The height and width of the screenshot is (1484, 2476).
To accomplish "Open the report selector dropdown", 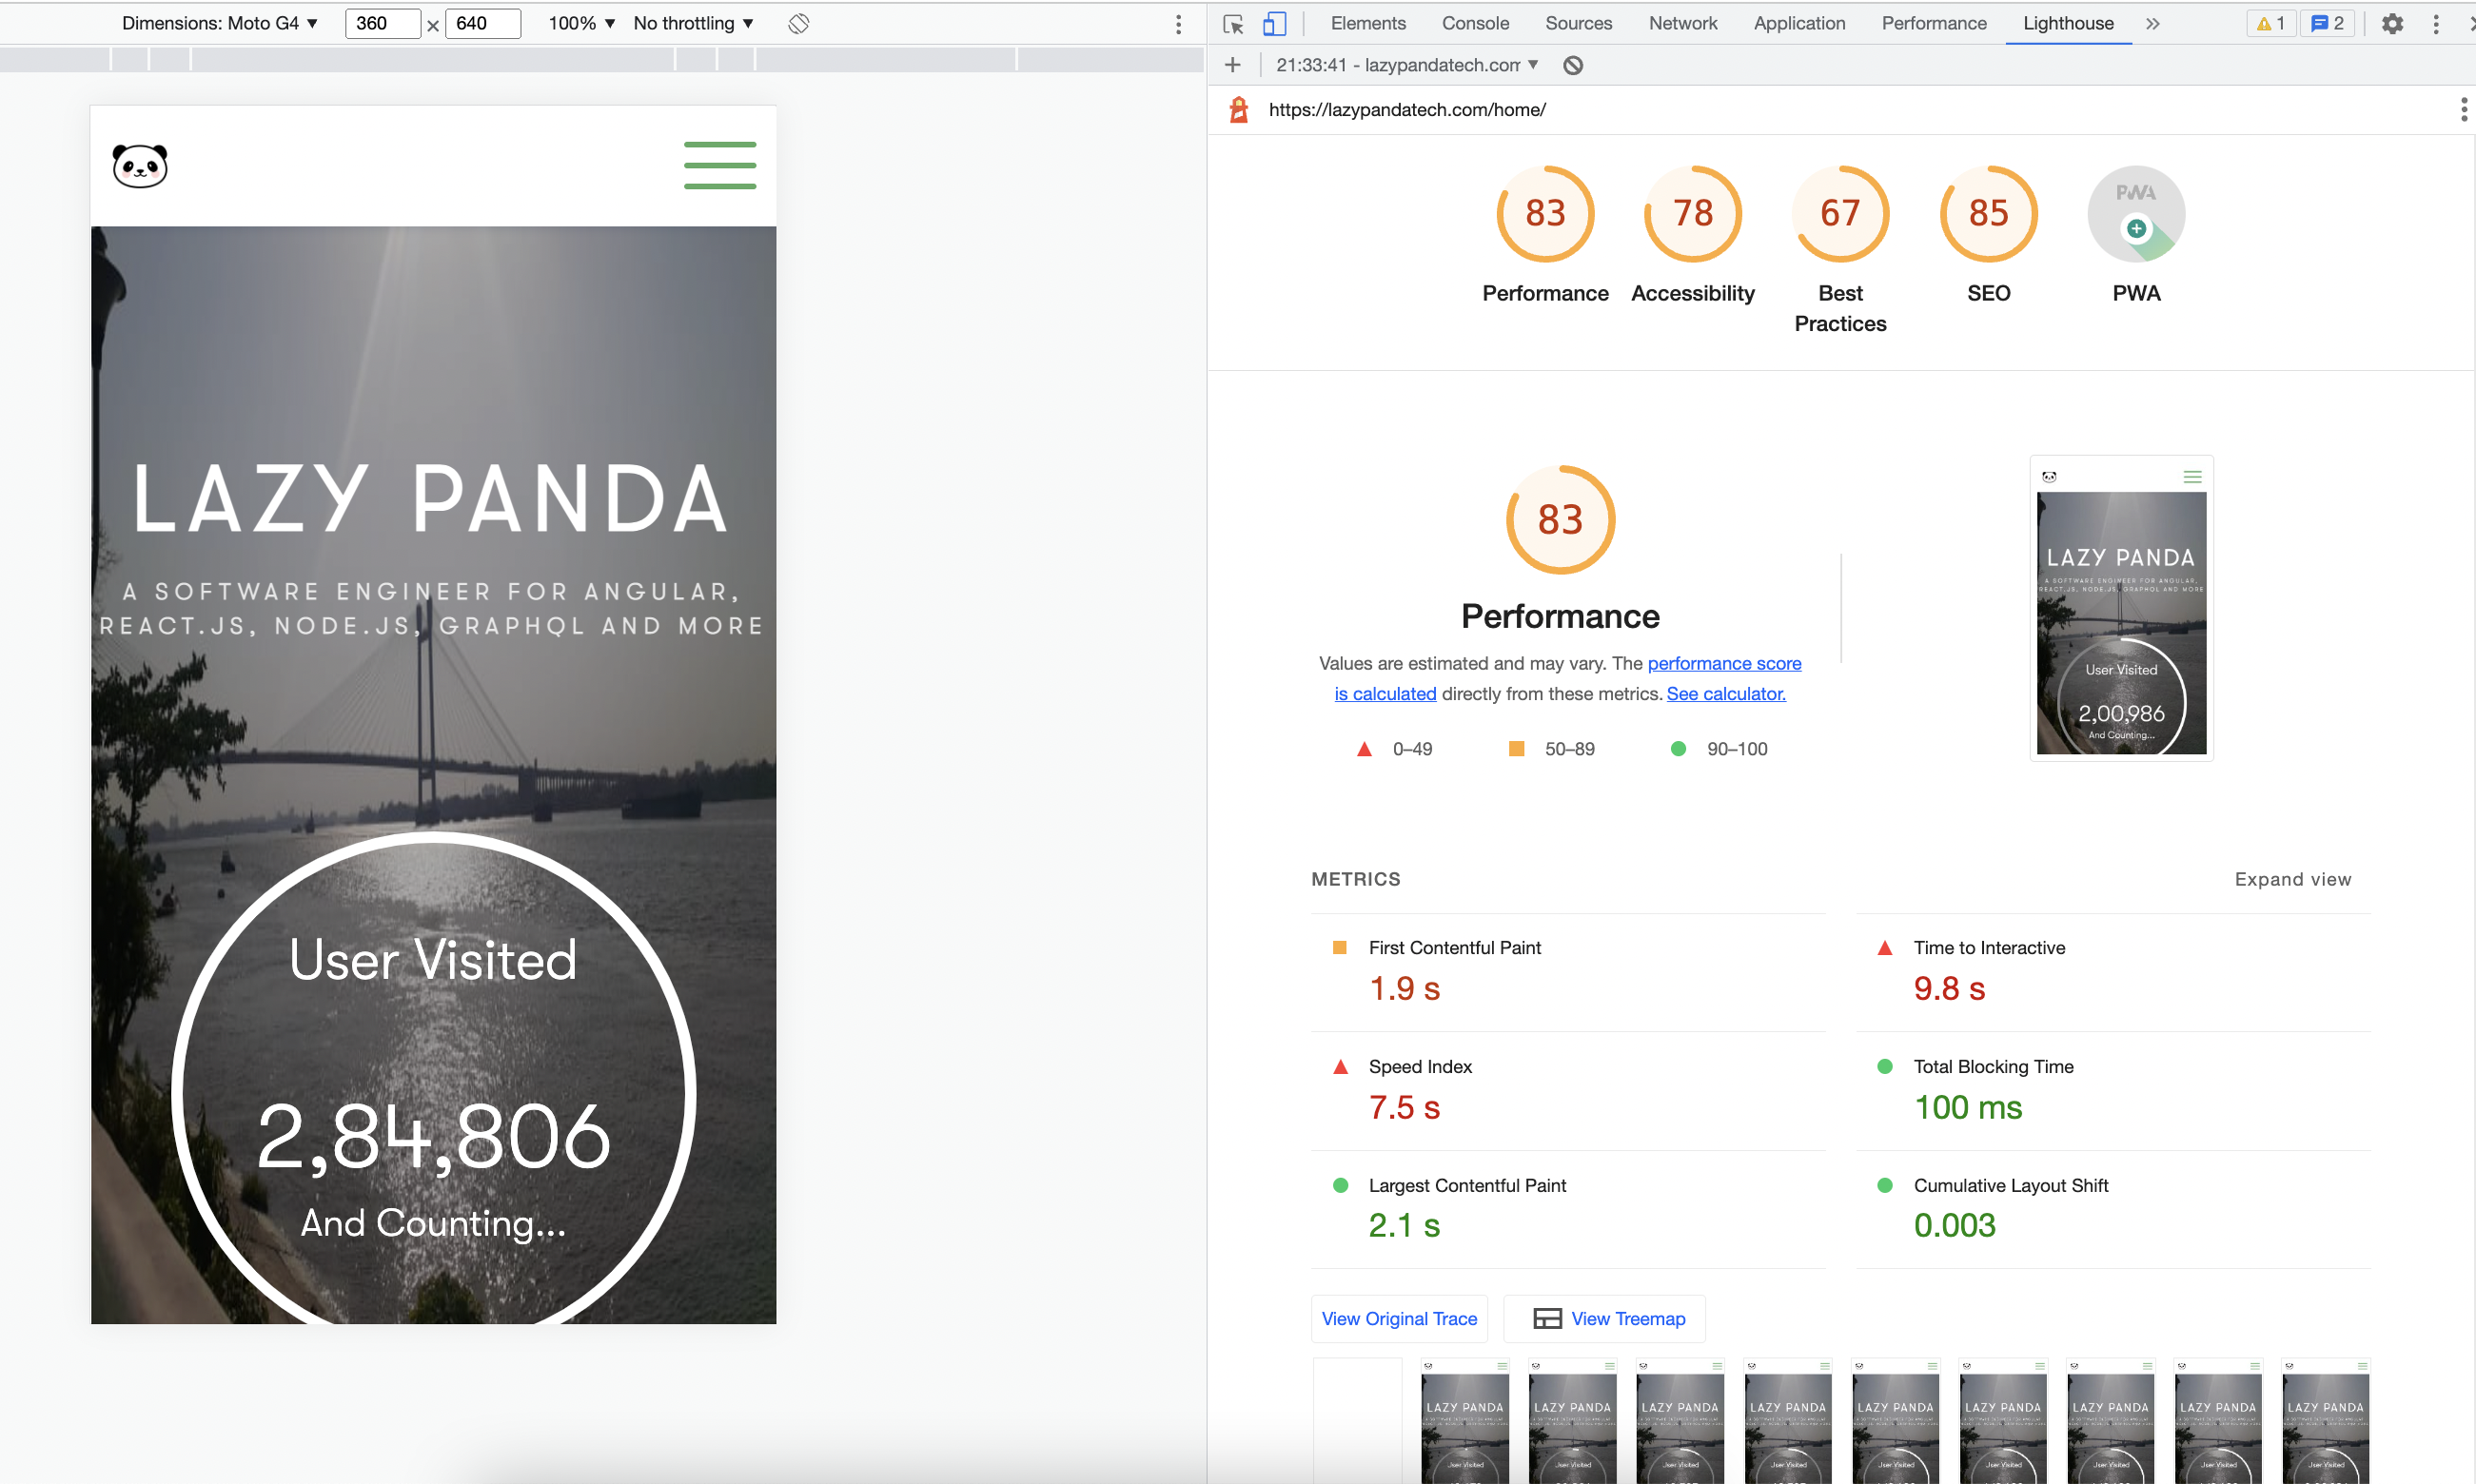I will (x=1407, y=66).
